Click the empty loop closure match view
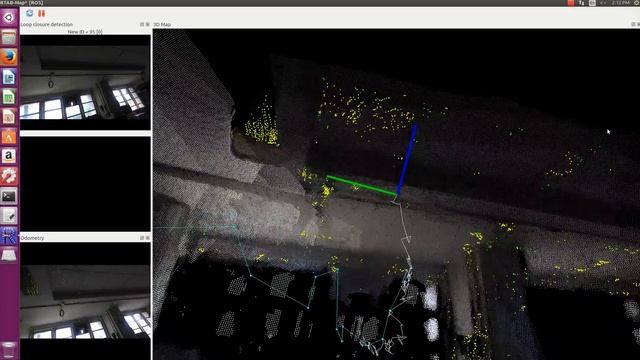 pyautogui.click(x=85, y=184)
